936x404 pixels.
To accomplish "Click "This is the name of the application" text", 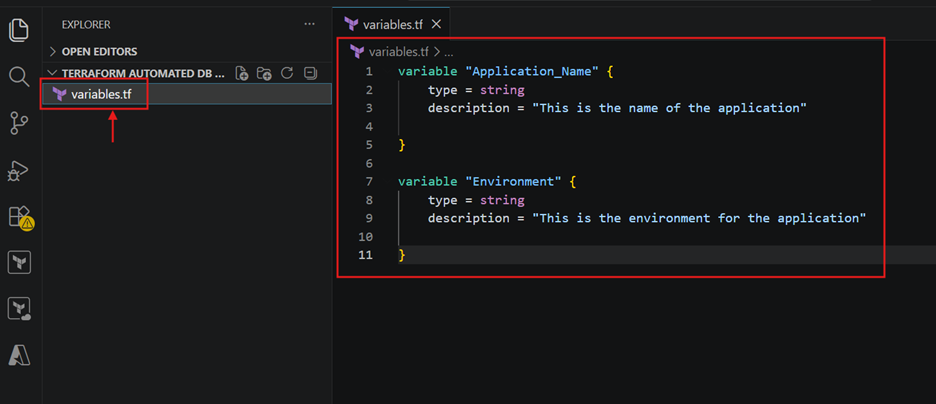I will point(669,108).
